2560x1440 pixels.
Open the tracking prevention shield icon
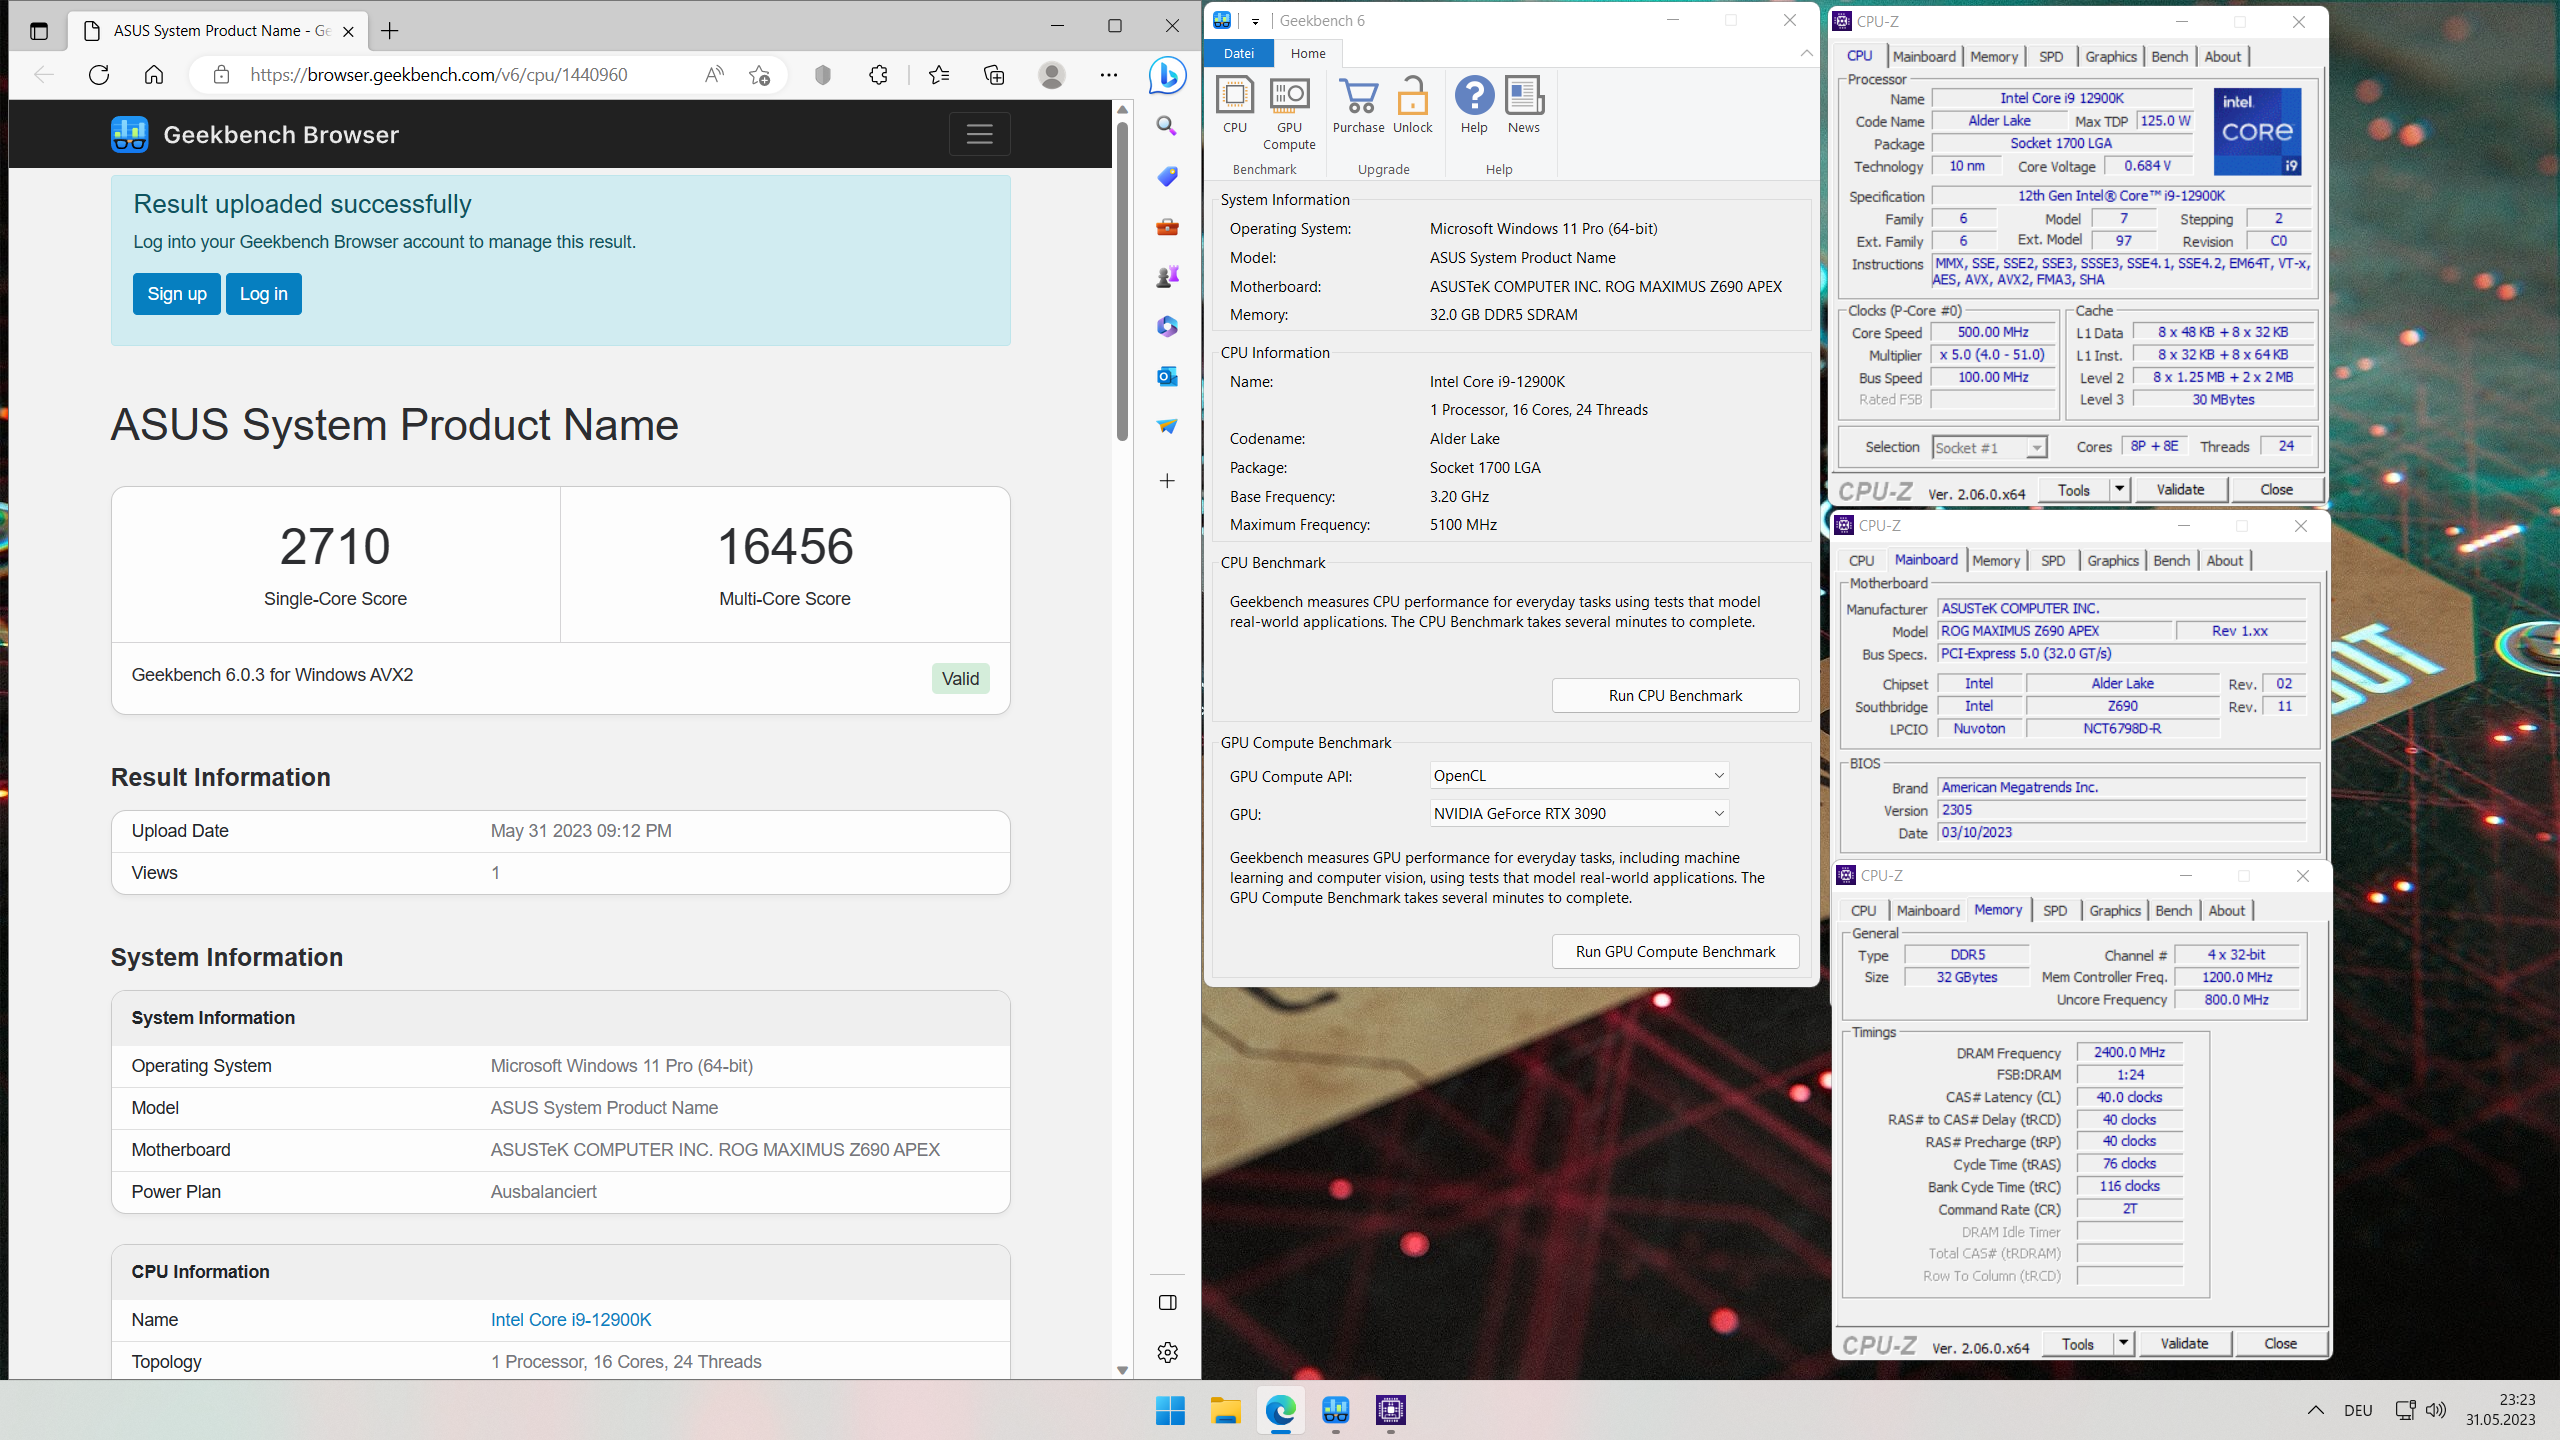pos(823,75)
